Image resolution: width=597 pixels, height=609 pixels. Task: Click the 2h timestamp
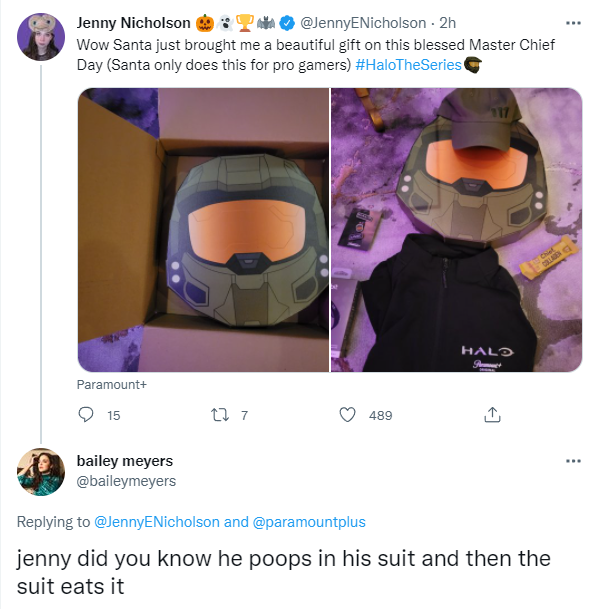point(447,23)
